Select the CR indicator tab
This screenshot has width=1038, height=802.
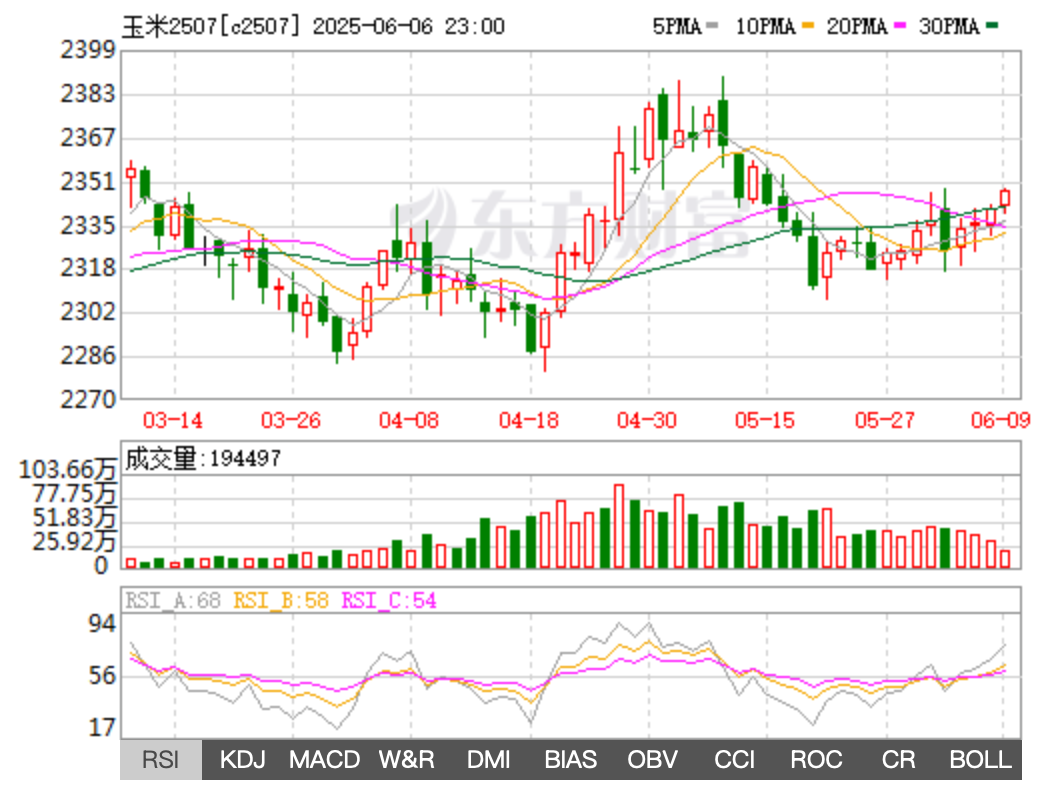898,760
